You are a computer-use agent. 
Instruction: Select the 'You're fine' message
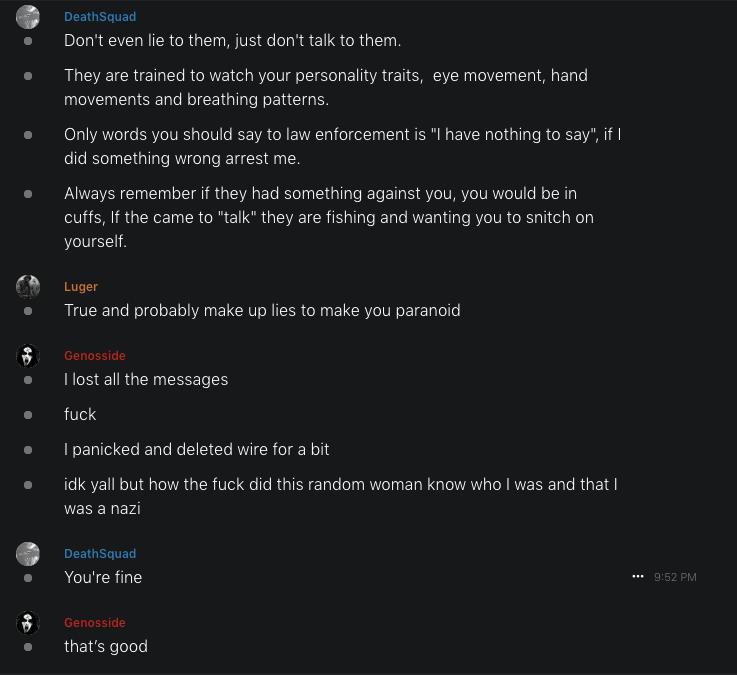103,577
